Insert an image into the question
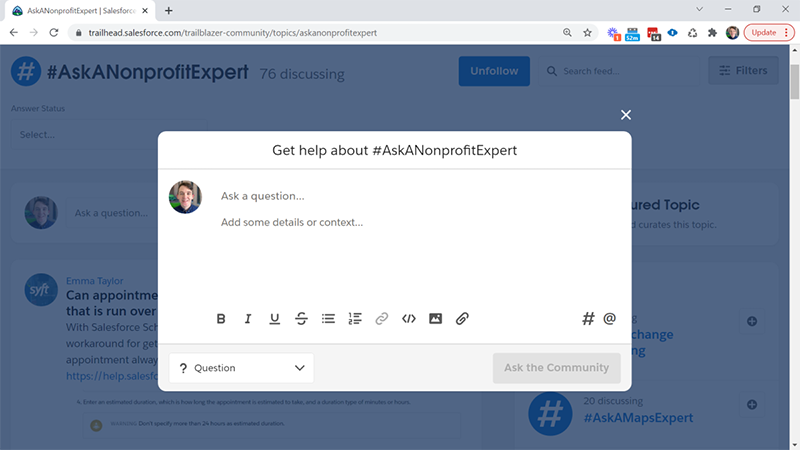This screenshot has width=800, height=450. (x=435, y=318)
